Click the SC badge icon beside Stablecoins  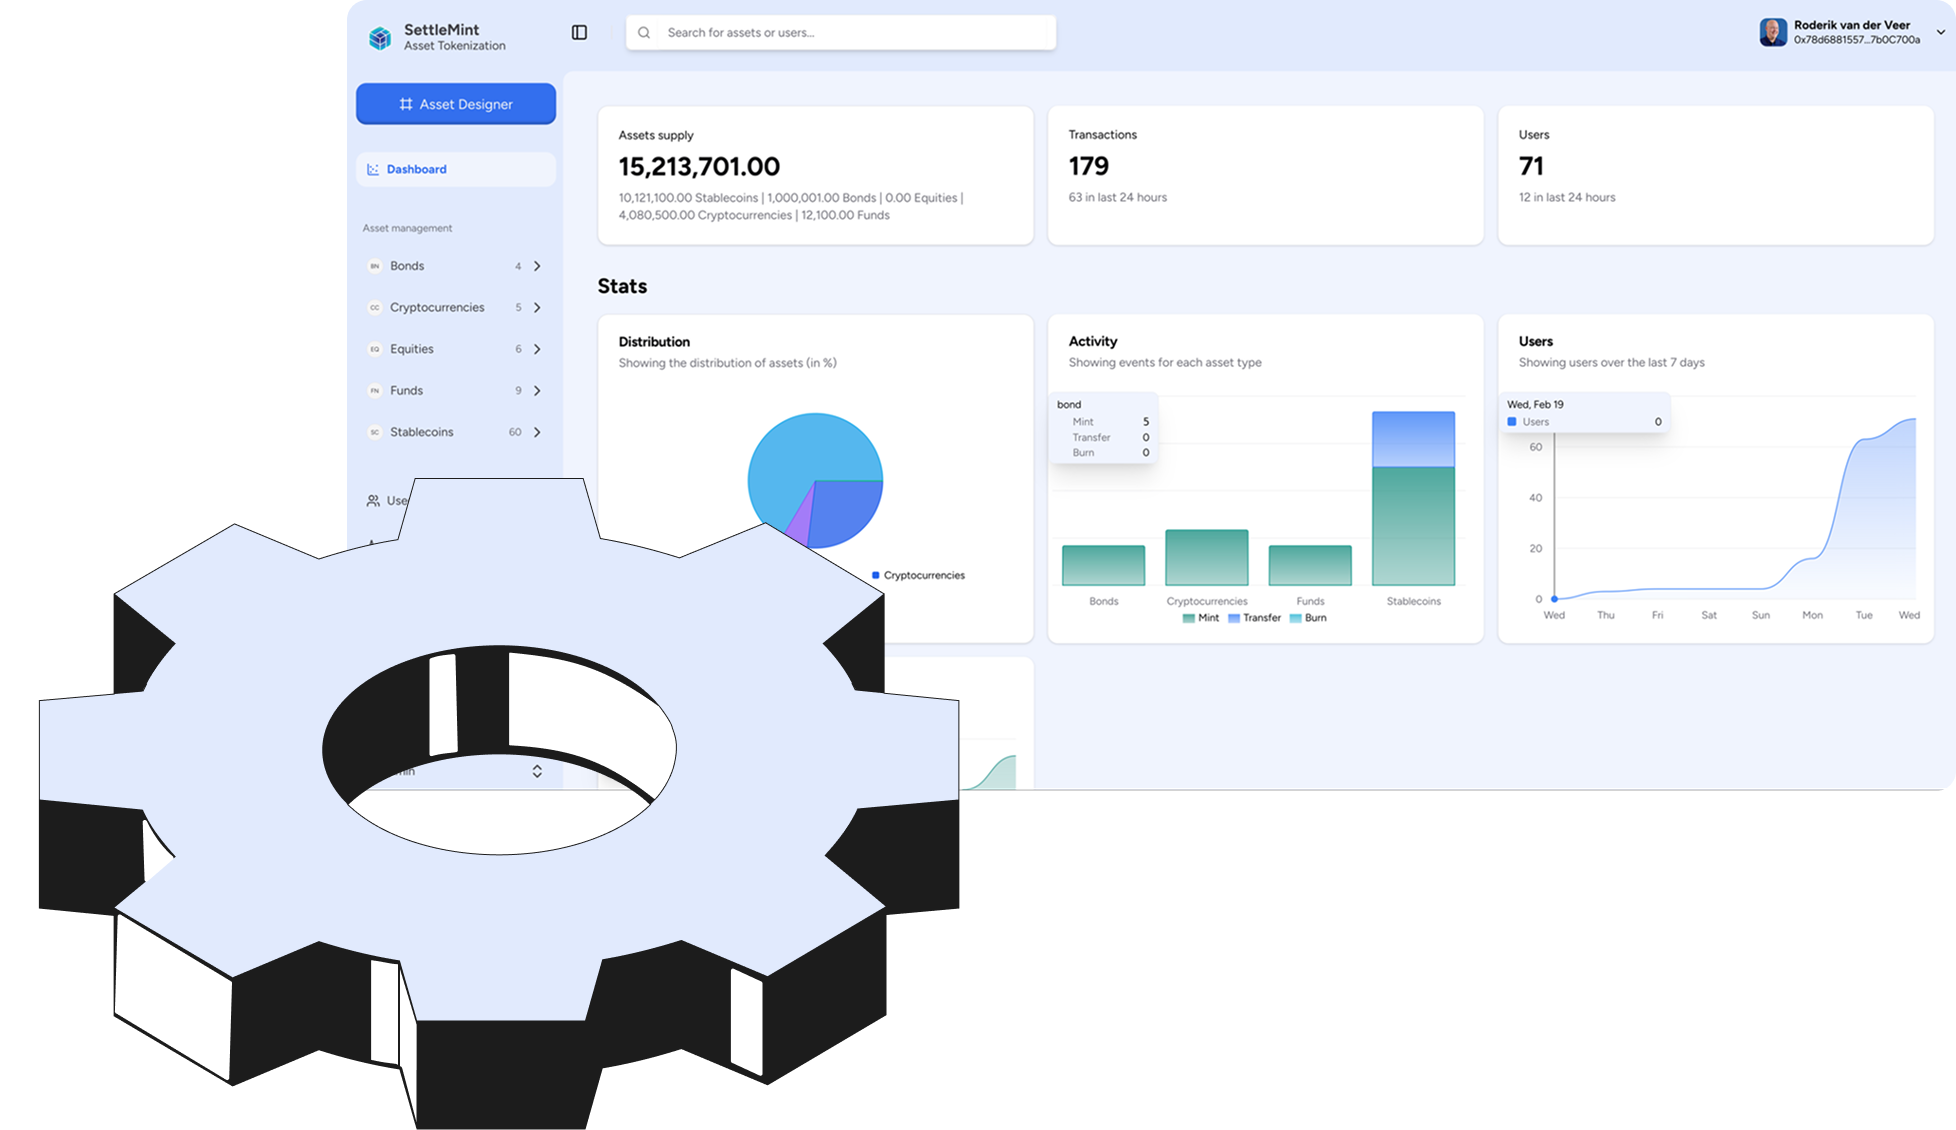pyautogui.click(x=374, y=431)
